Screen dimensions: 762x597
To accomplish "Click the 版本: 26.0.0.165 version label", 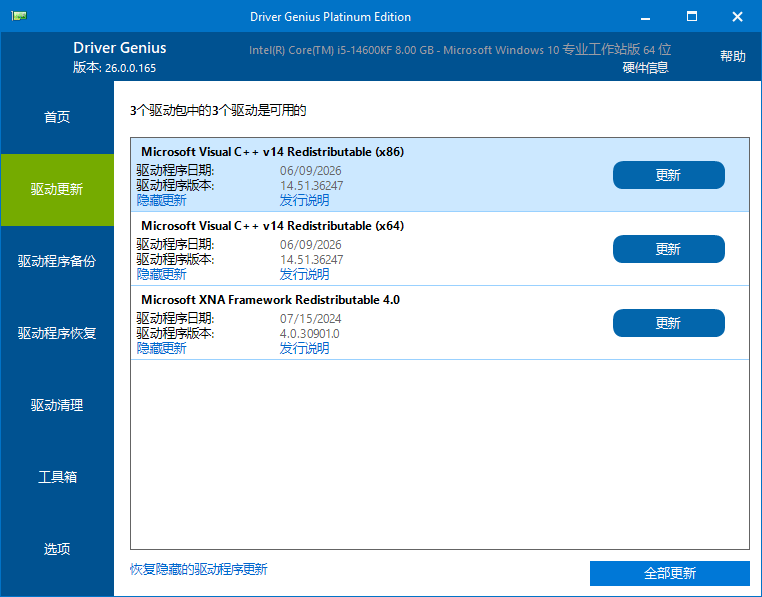I will tap(114, 68).
